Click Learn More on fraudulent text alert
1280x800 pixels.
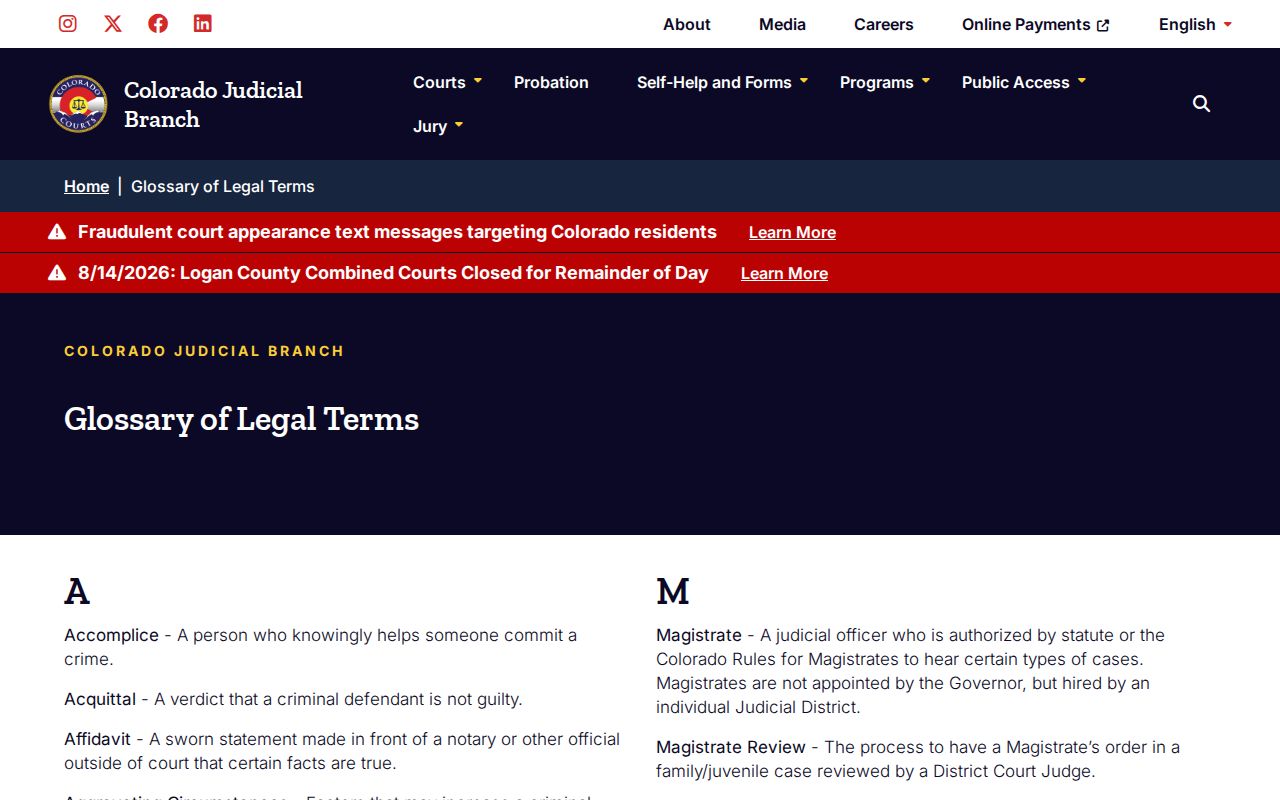[792, 232]
